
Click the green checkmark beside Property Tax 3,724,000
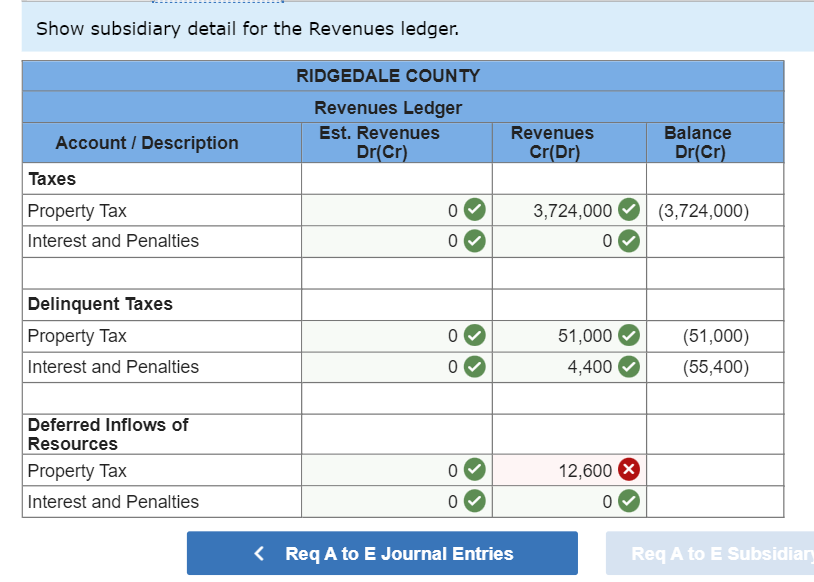tap(630, 210)
